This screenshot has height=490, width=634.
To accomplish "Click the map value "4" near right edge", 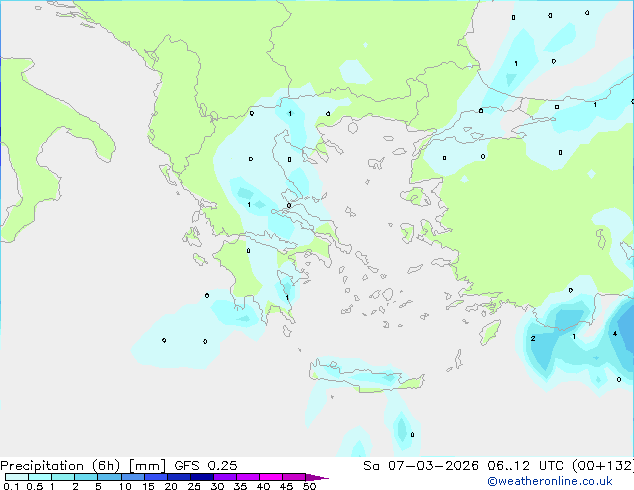I will tap(615, 334).
